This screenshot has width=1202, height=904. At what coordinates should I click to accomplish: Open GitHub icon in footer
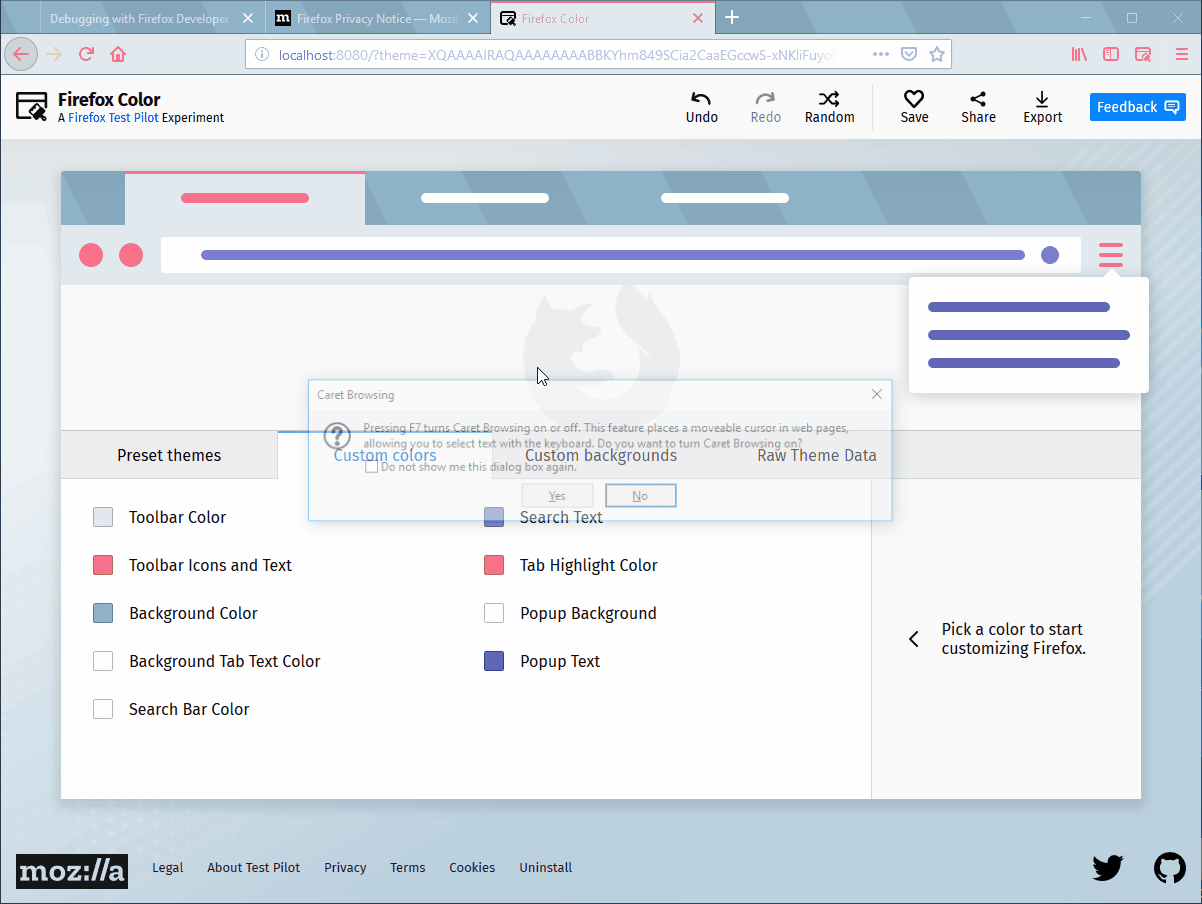(1169, 867)
